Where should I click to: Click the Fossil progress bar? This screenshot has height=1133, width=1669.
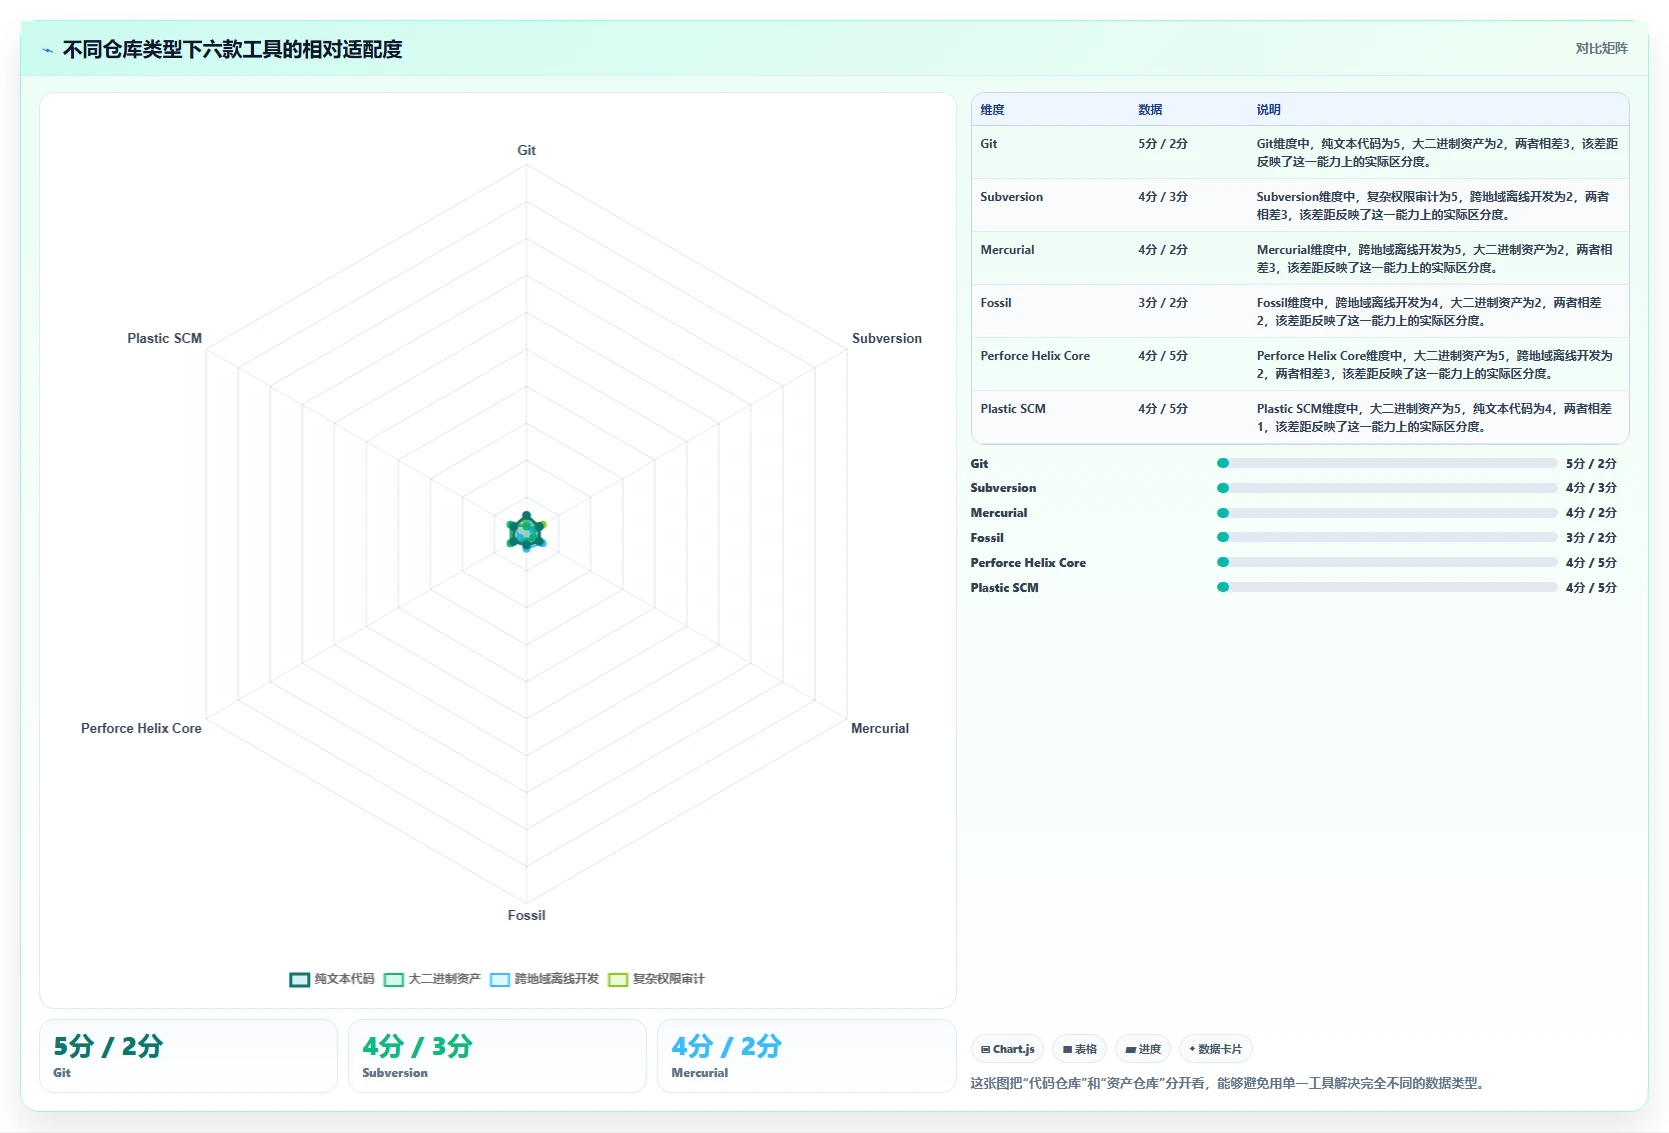click(x=1387, y=537)
